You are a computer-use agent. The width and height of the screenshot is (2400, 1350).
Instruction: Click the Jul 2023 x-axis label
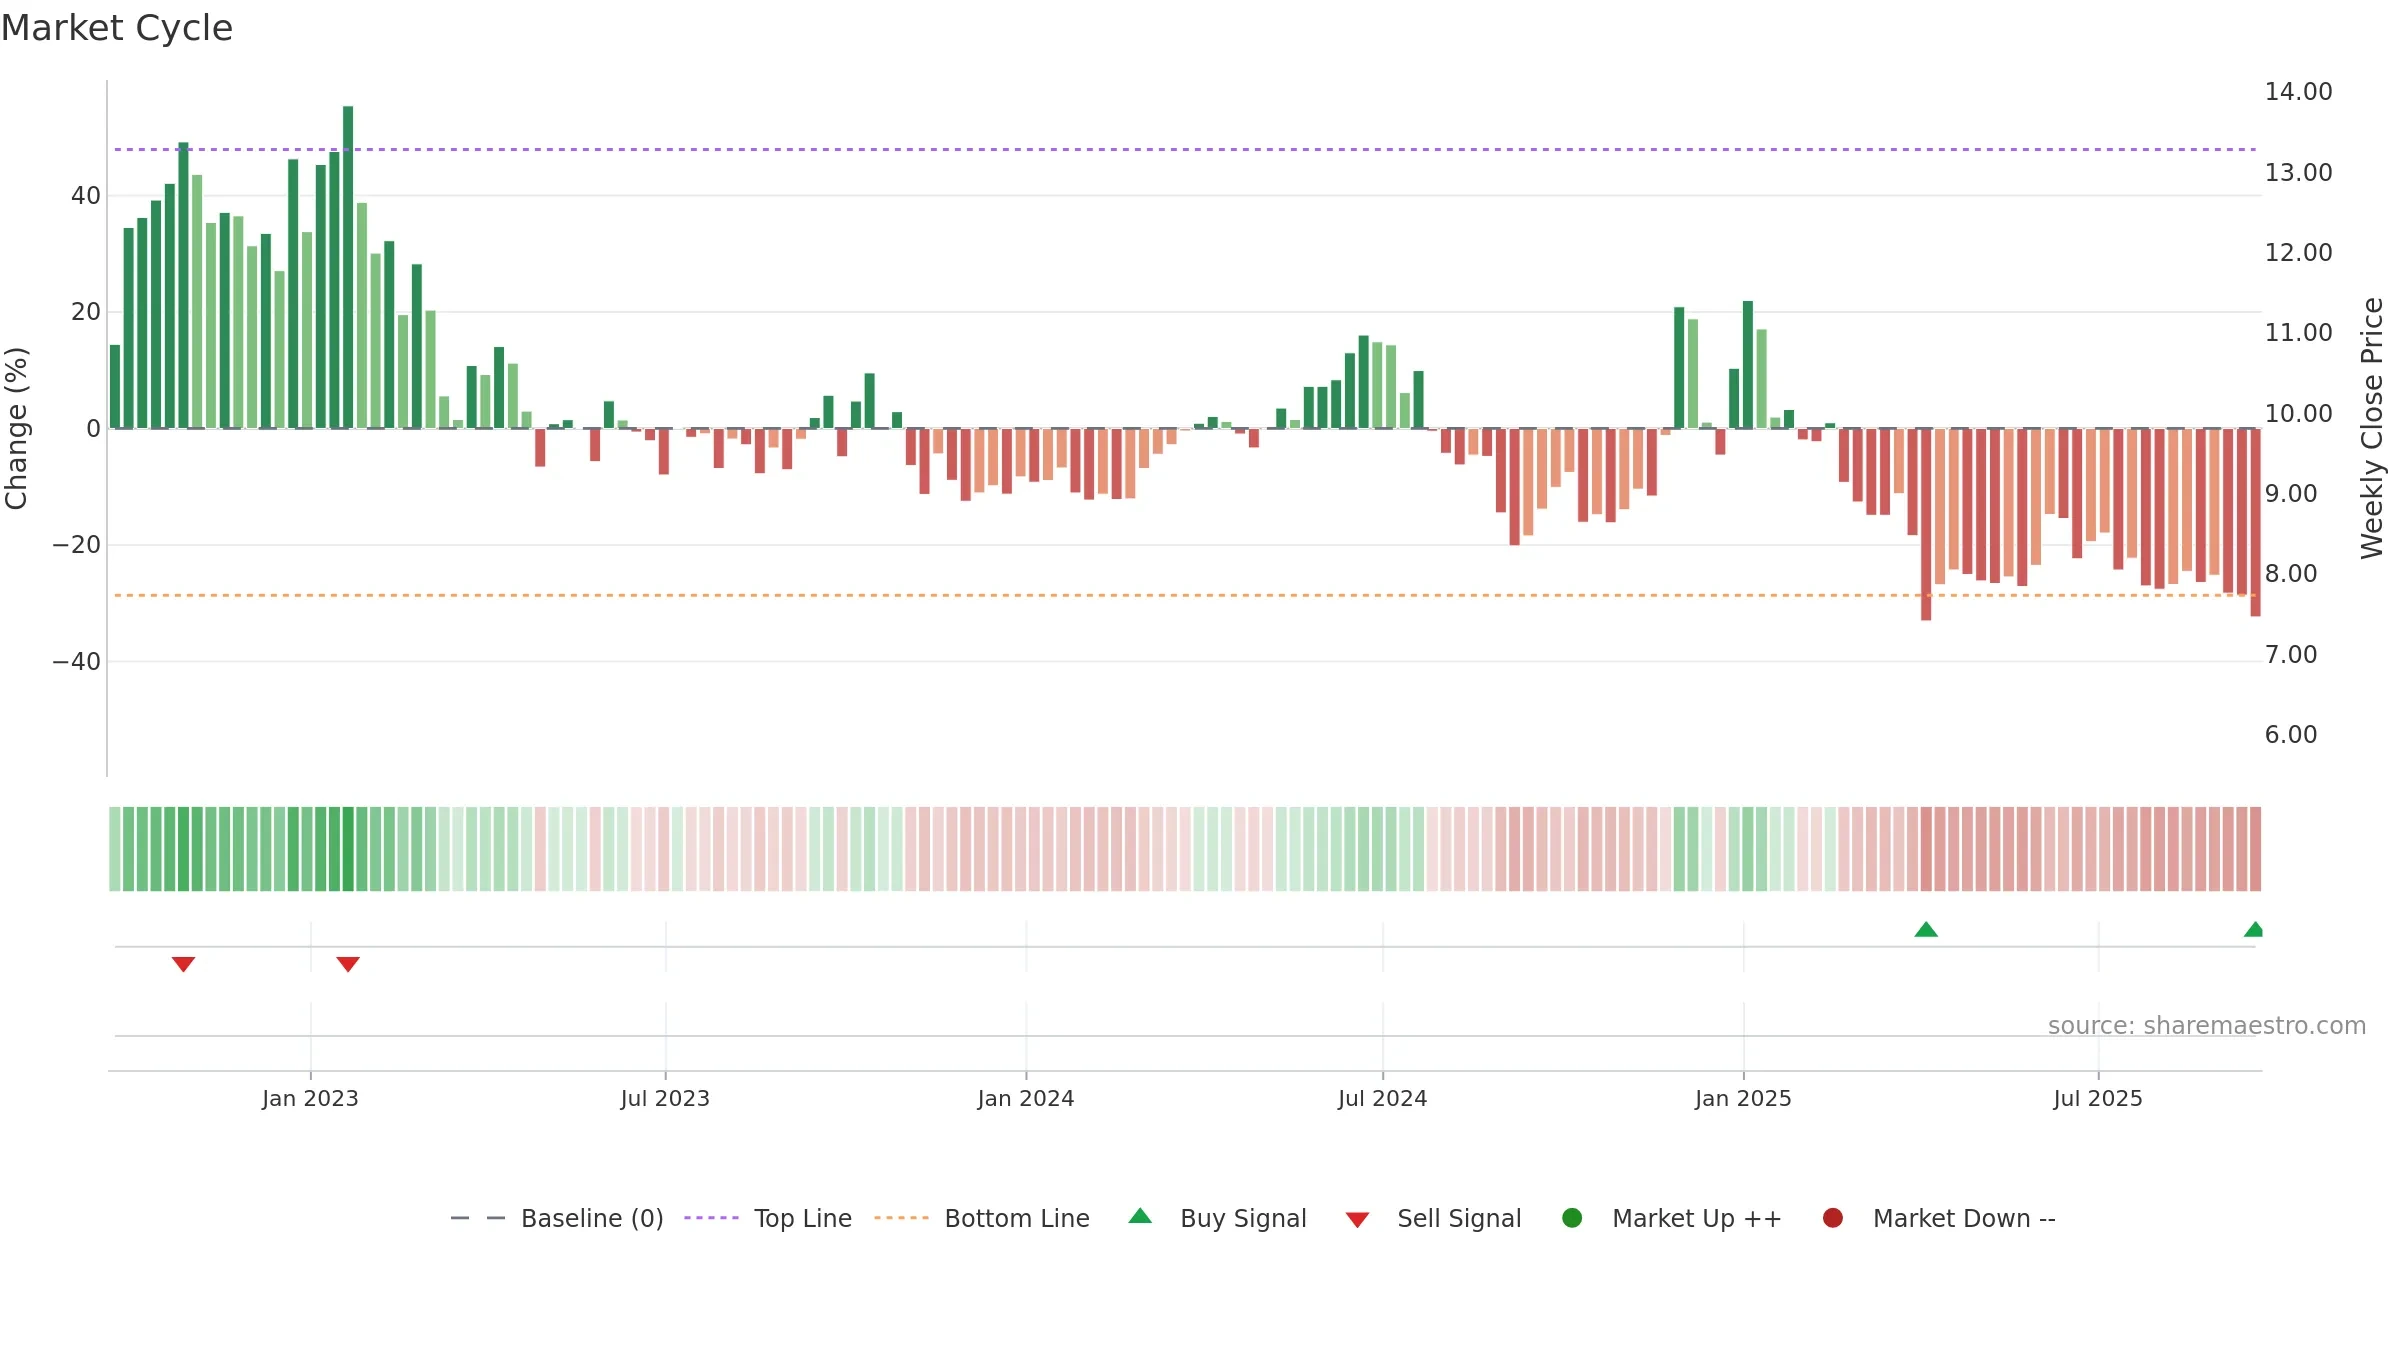(x=665, y=1098)
